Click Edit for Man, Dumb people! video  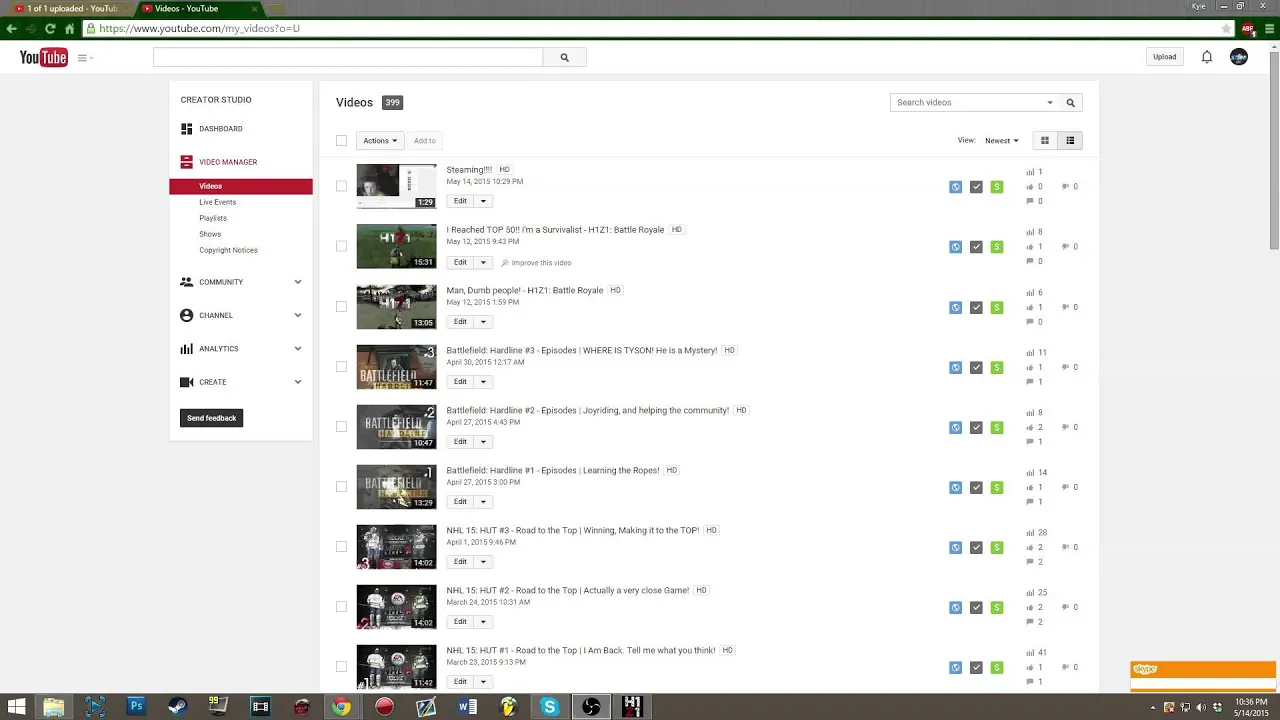click(460, 321)
